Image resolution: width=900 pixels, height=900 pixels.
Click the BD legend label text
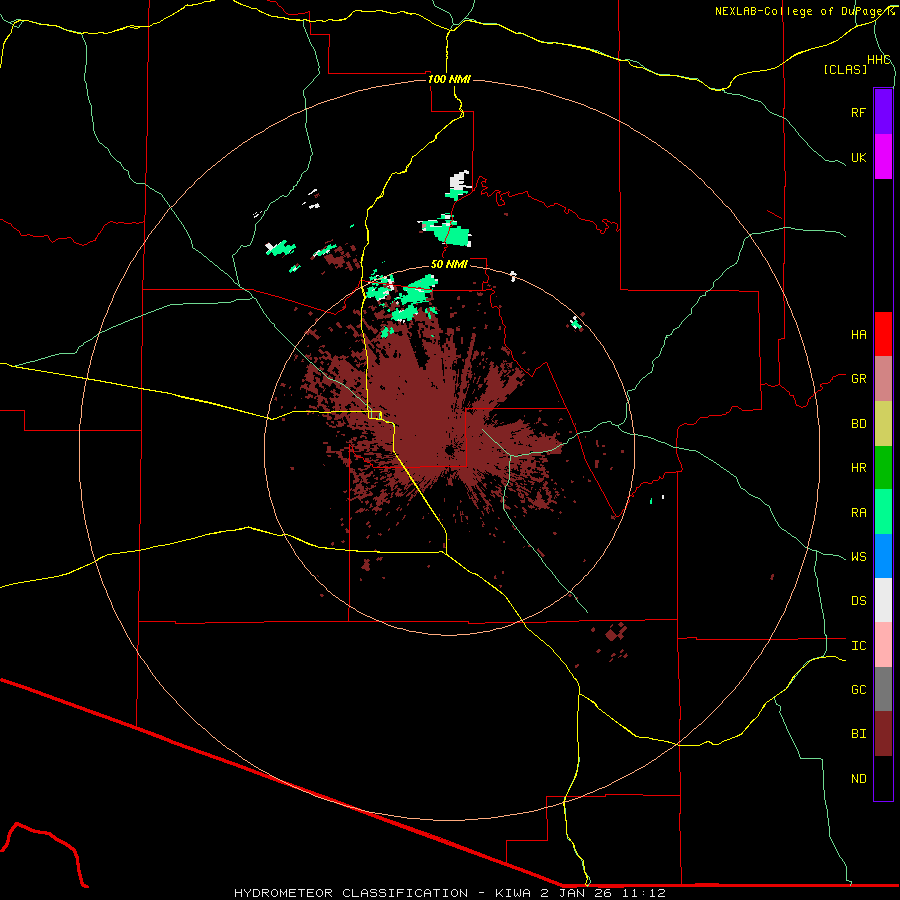tap(858, 424)
